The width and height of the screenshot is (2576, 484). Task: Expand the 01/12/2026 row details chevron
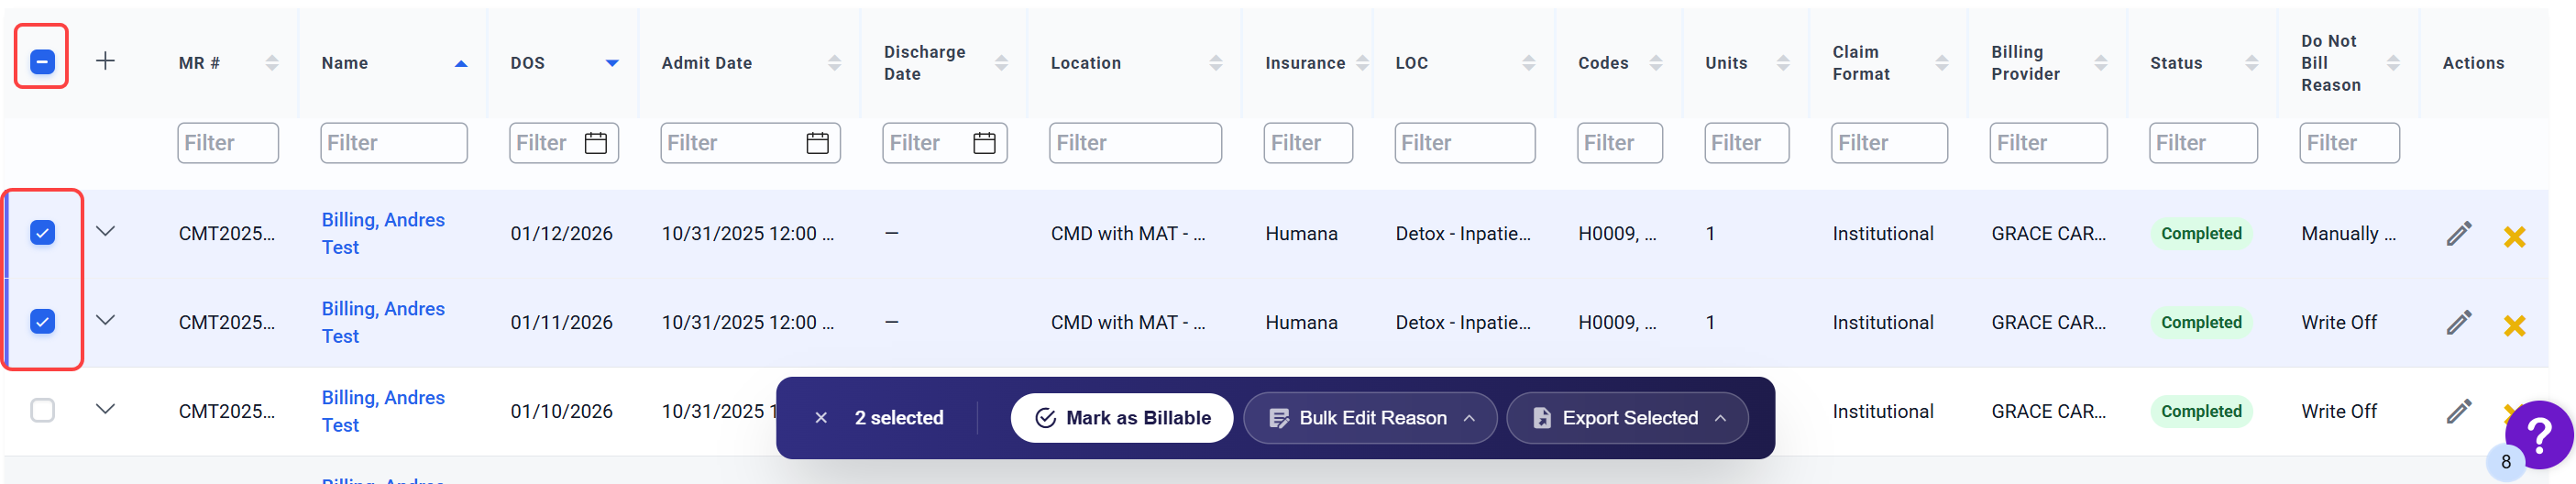click(105, 231)
